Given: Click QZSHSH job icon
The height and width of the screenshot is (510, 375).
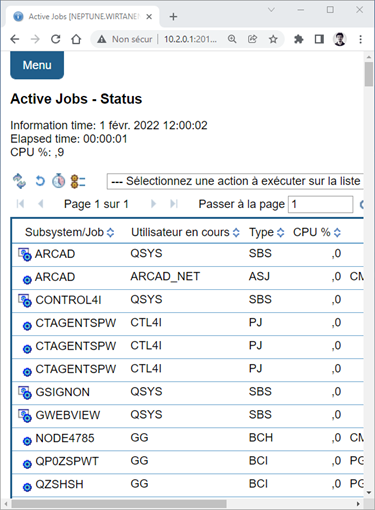Looking at the screenshot, I should tap(27, 487).
